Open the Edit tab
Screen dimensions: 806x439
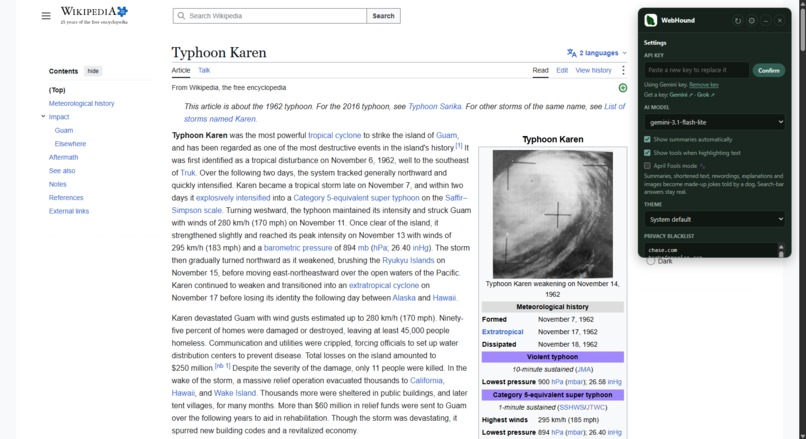[562, 70]
